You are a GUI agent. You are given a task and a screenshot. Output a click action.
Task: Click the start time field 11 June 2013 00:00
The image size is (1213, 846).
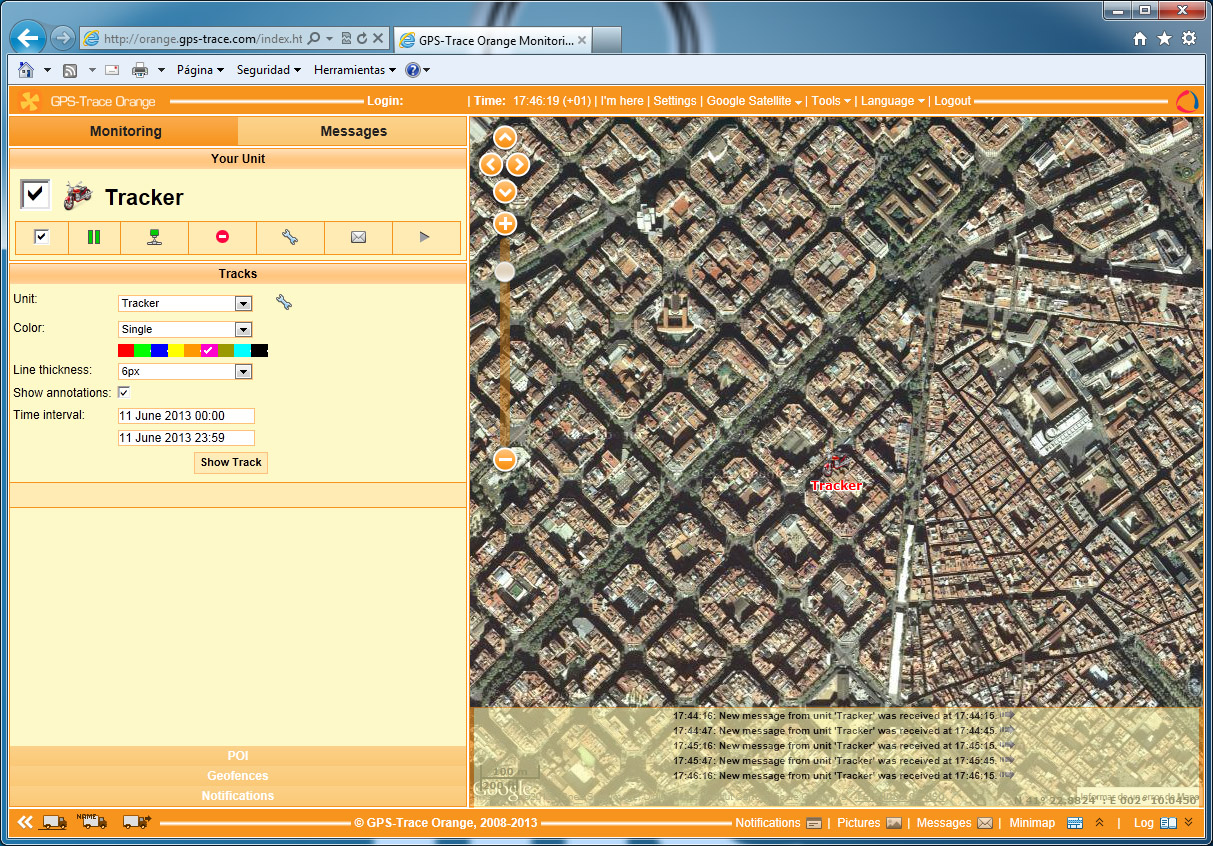click(186, 416)
